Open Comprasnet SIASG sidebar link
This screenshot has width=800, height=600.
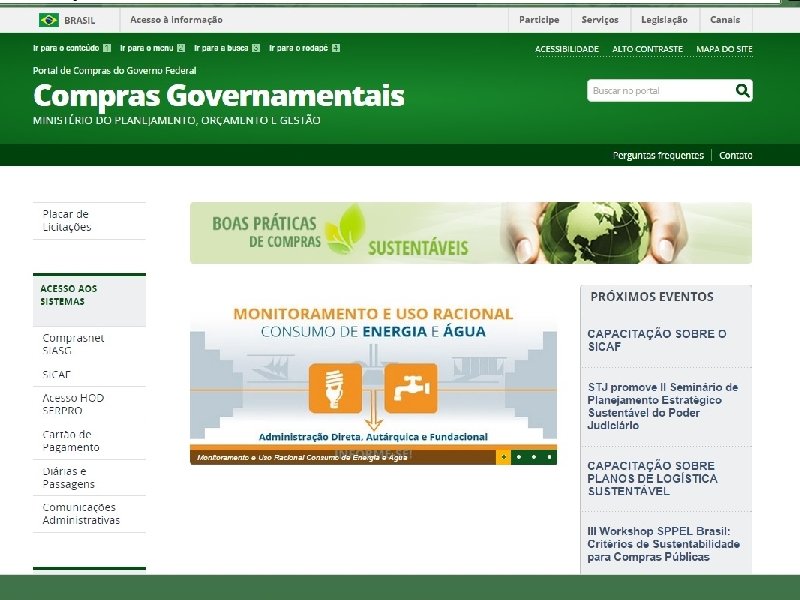[73, 344]
